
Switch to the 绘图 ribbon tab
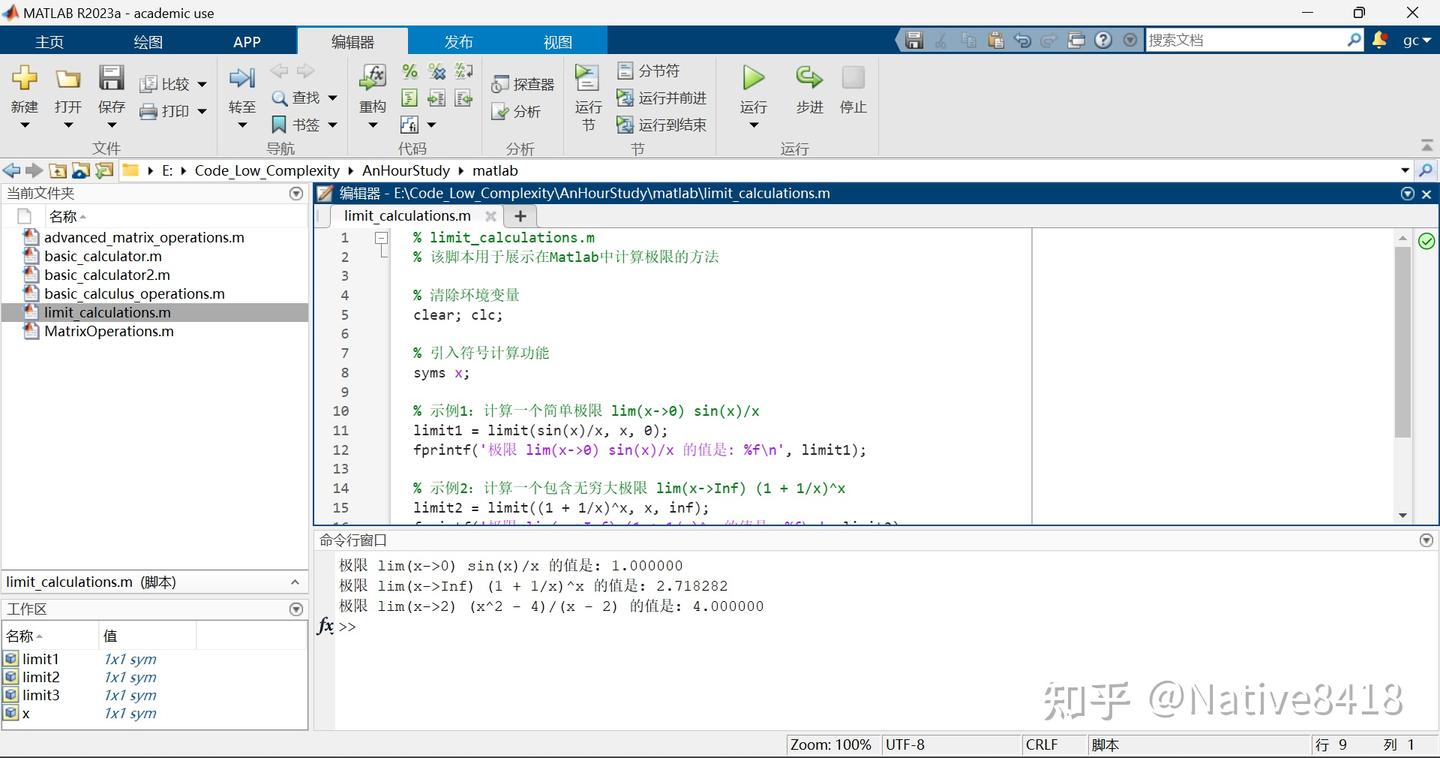[146, 41]
